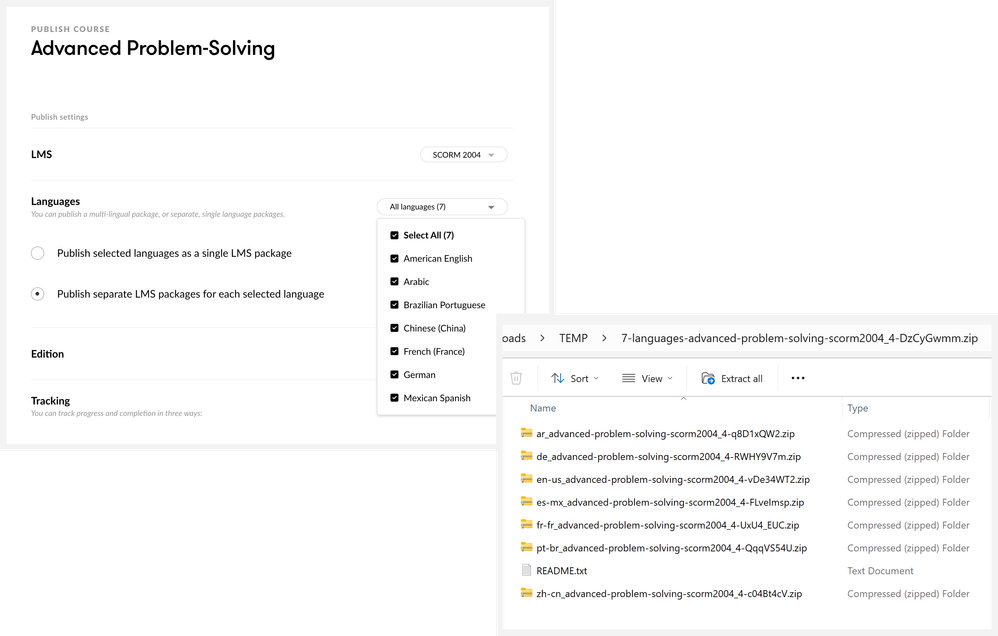Viewport: 998px width, 636px height.
Task: Expand the Sort dropdown chevron
Action: [596, 378]
